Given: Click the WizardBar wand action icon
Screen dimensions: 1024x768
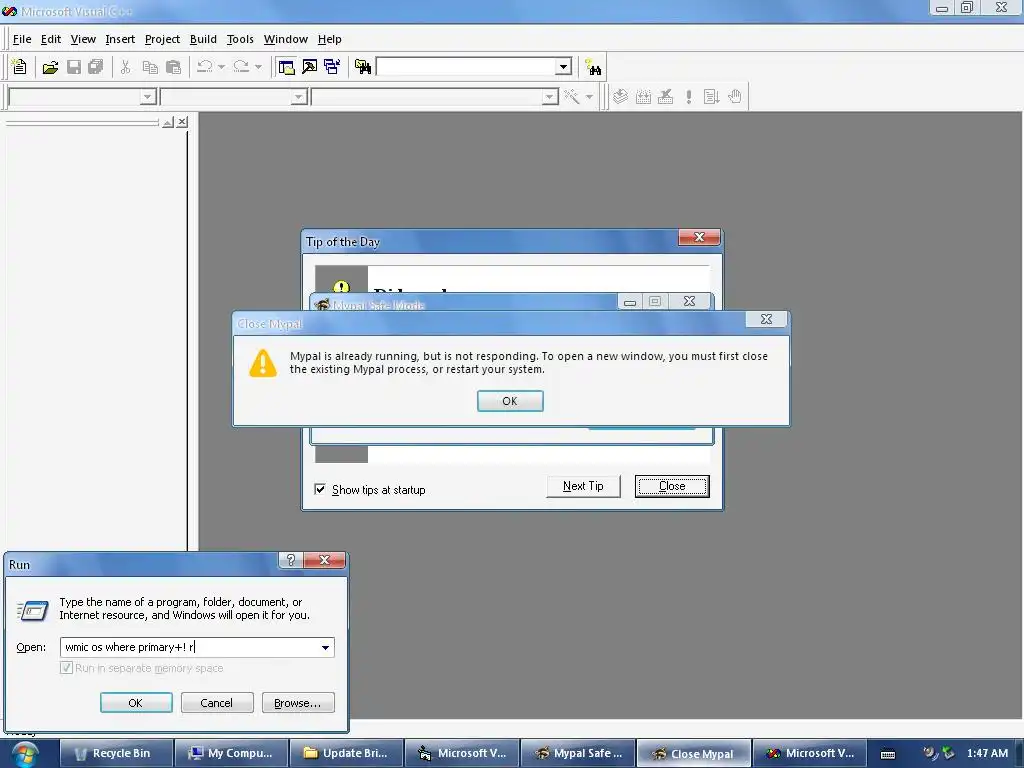Looking at the screenshot, I should (571, 97).
